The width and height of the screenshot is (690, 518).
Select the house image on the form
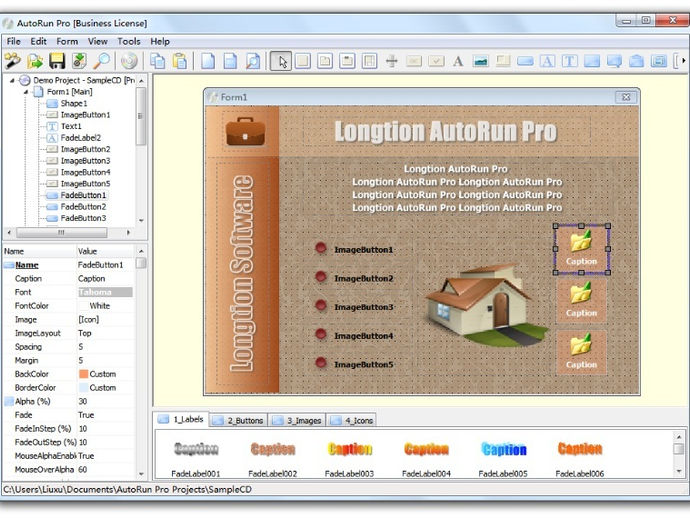click(x=486, y=305)
